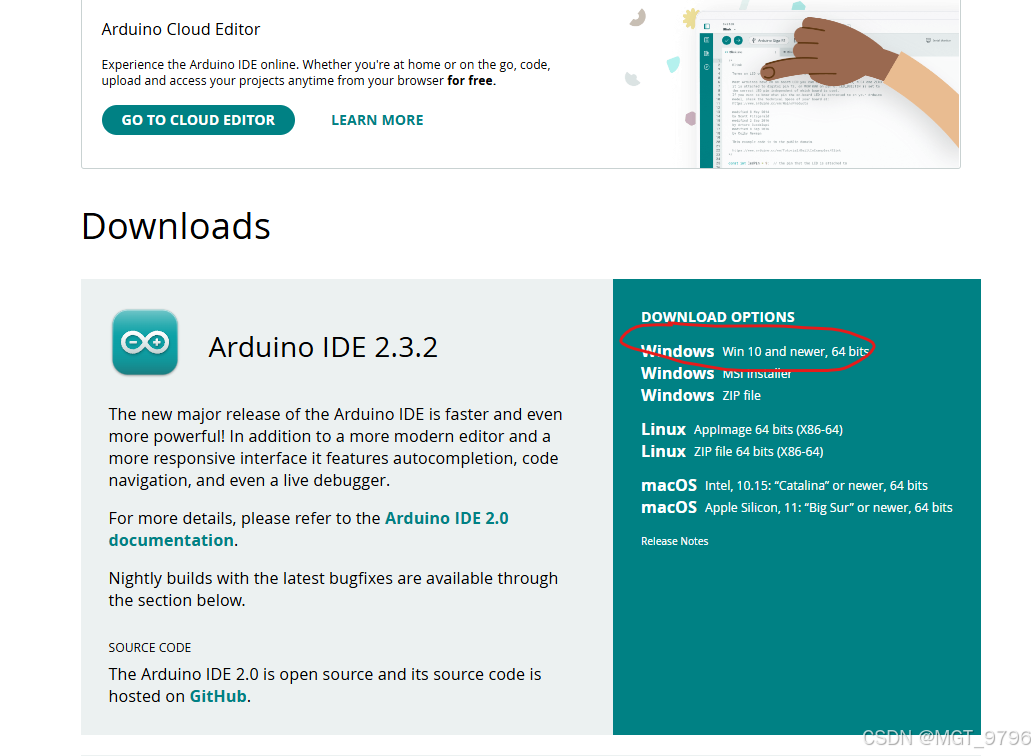
Task: Download macOS Apple Silicon Big Sur version
Action: coord(797,508)
